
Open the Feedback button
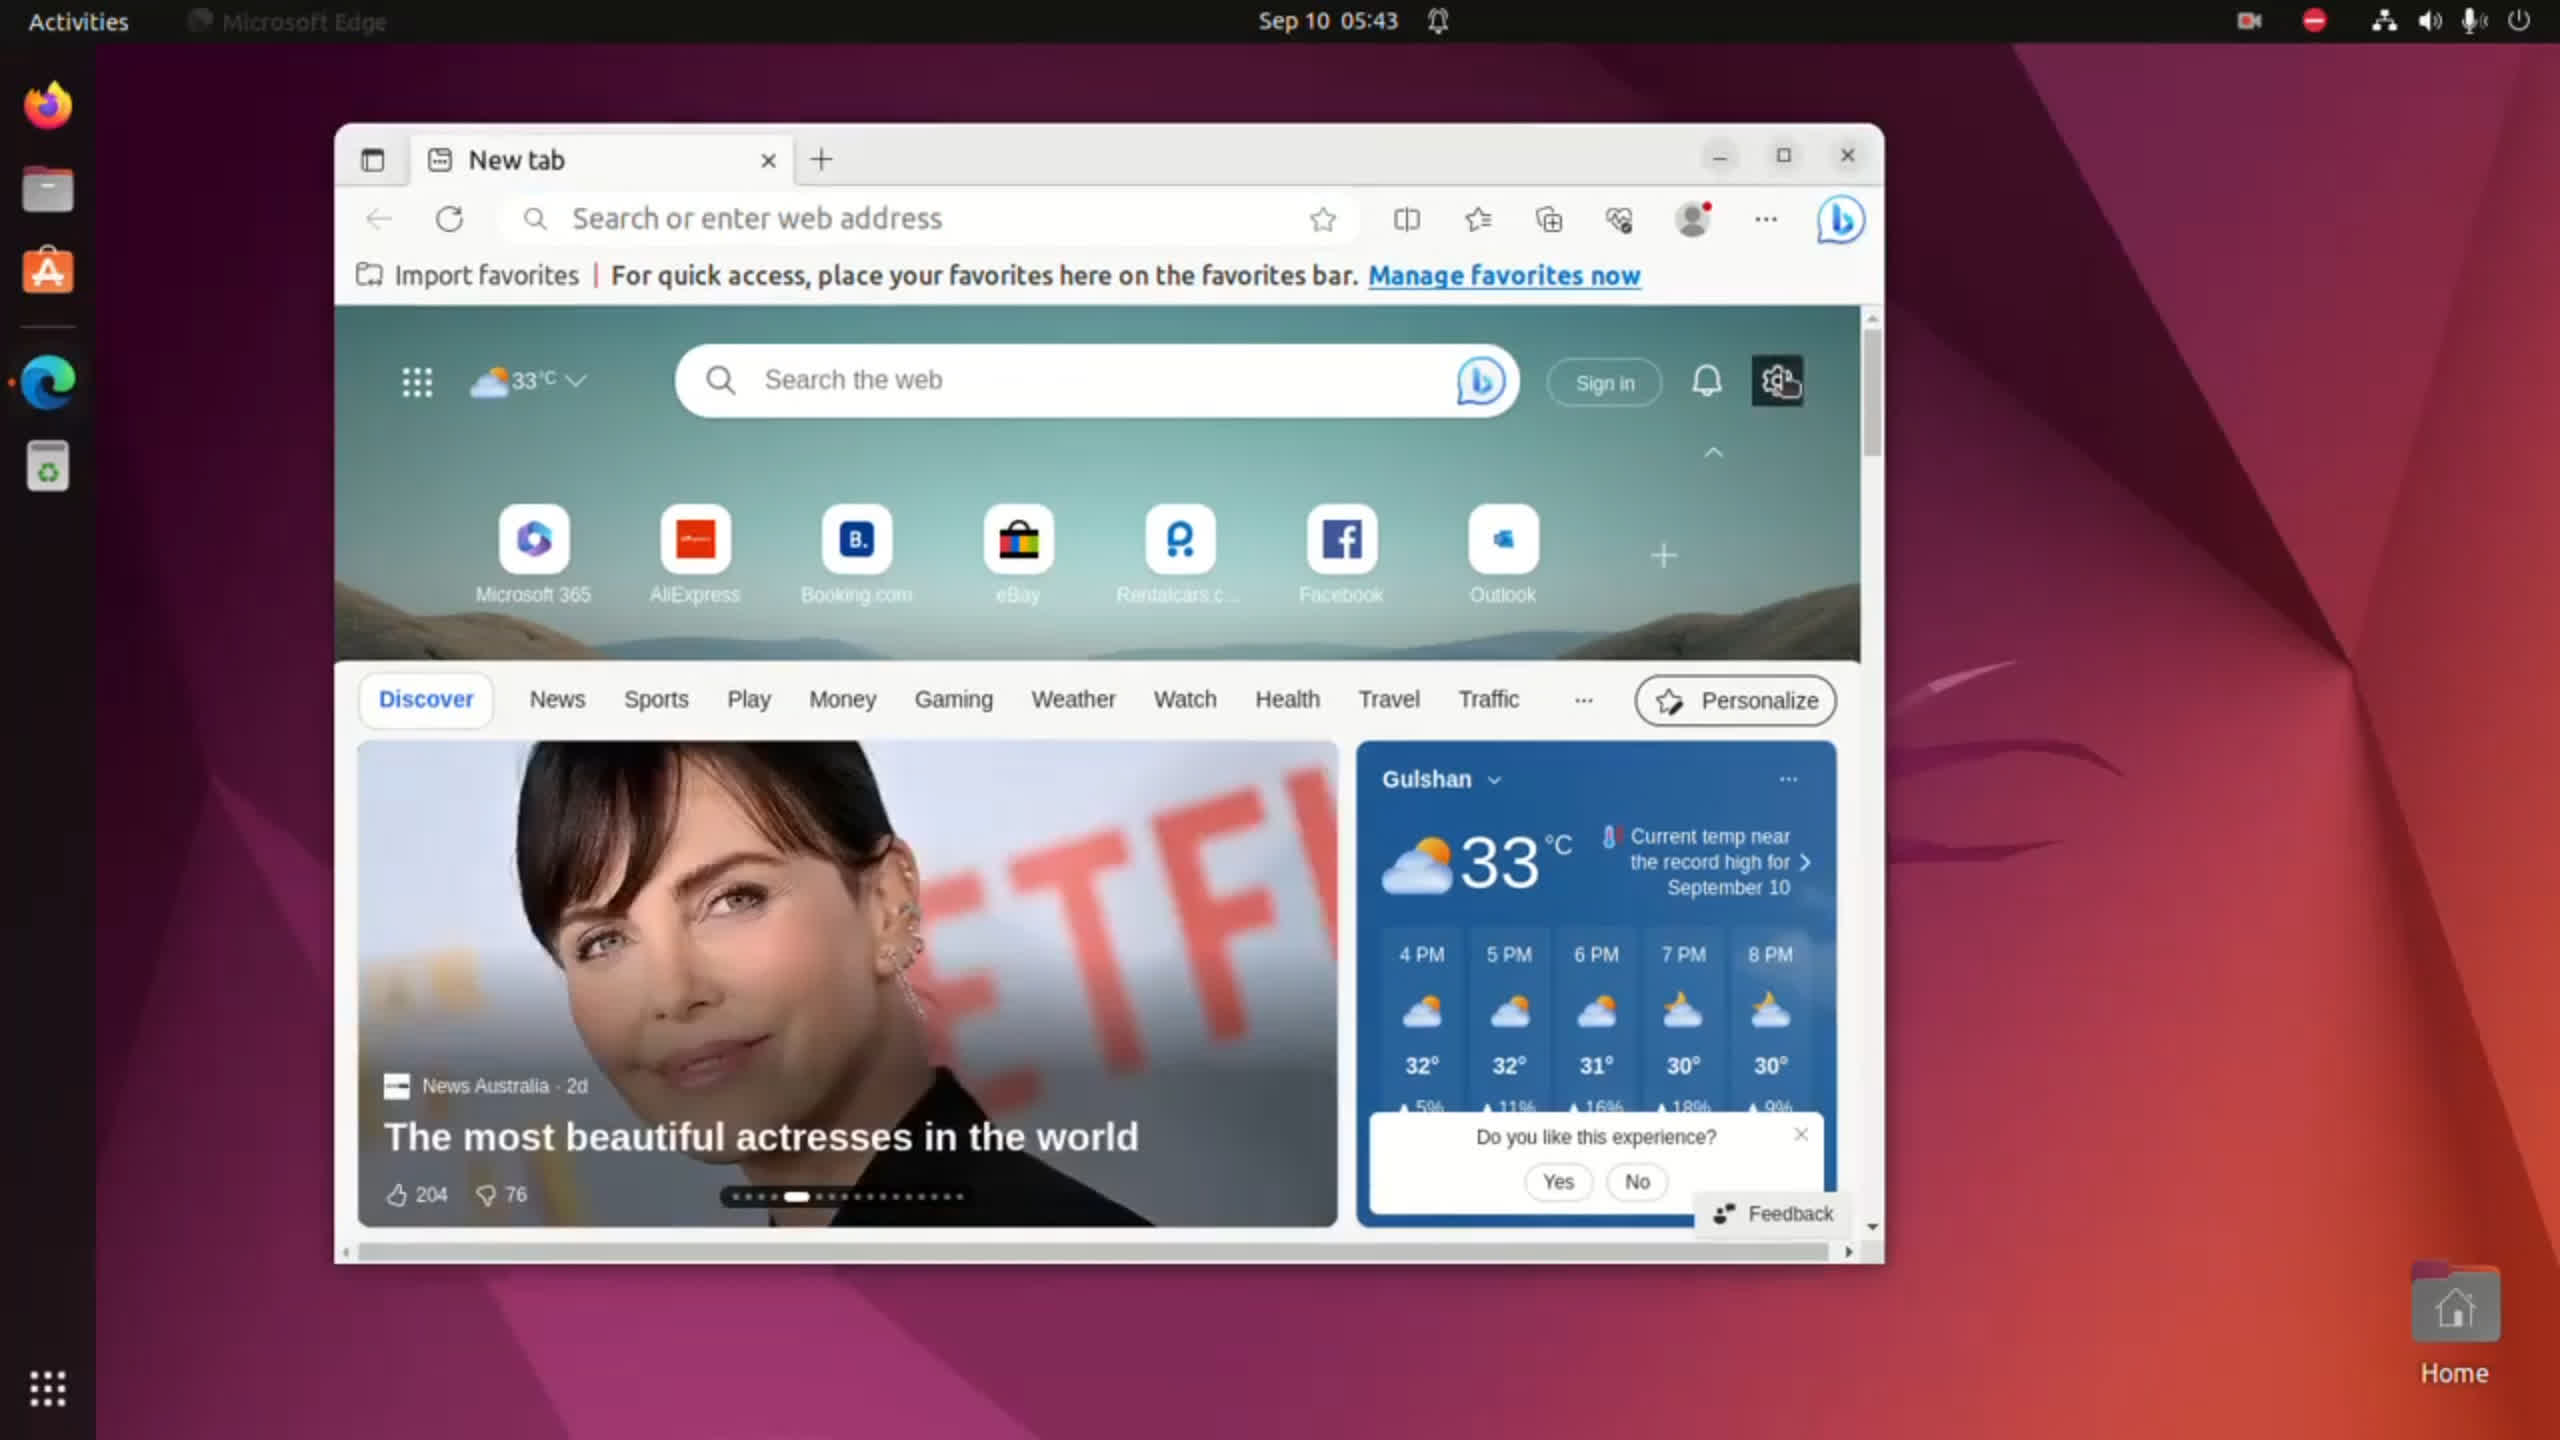[x=1773, y=1214]
